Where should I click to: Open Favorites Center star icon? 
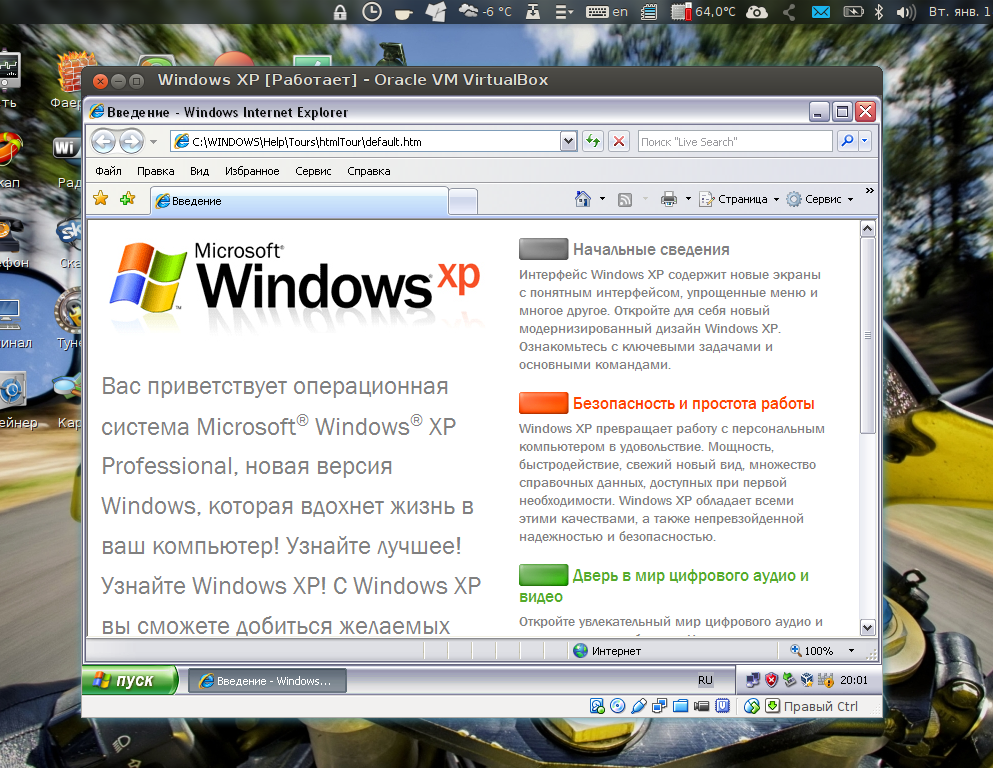pyautogui.click(x=100, y=199)
